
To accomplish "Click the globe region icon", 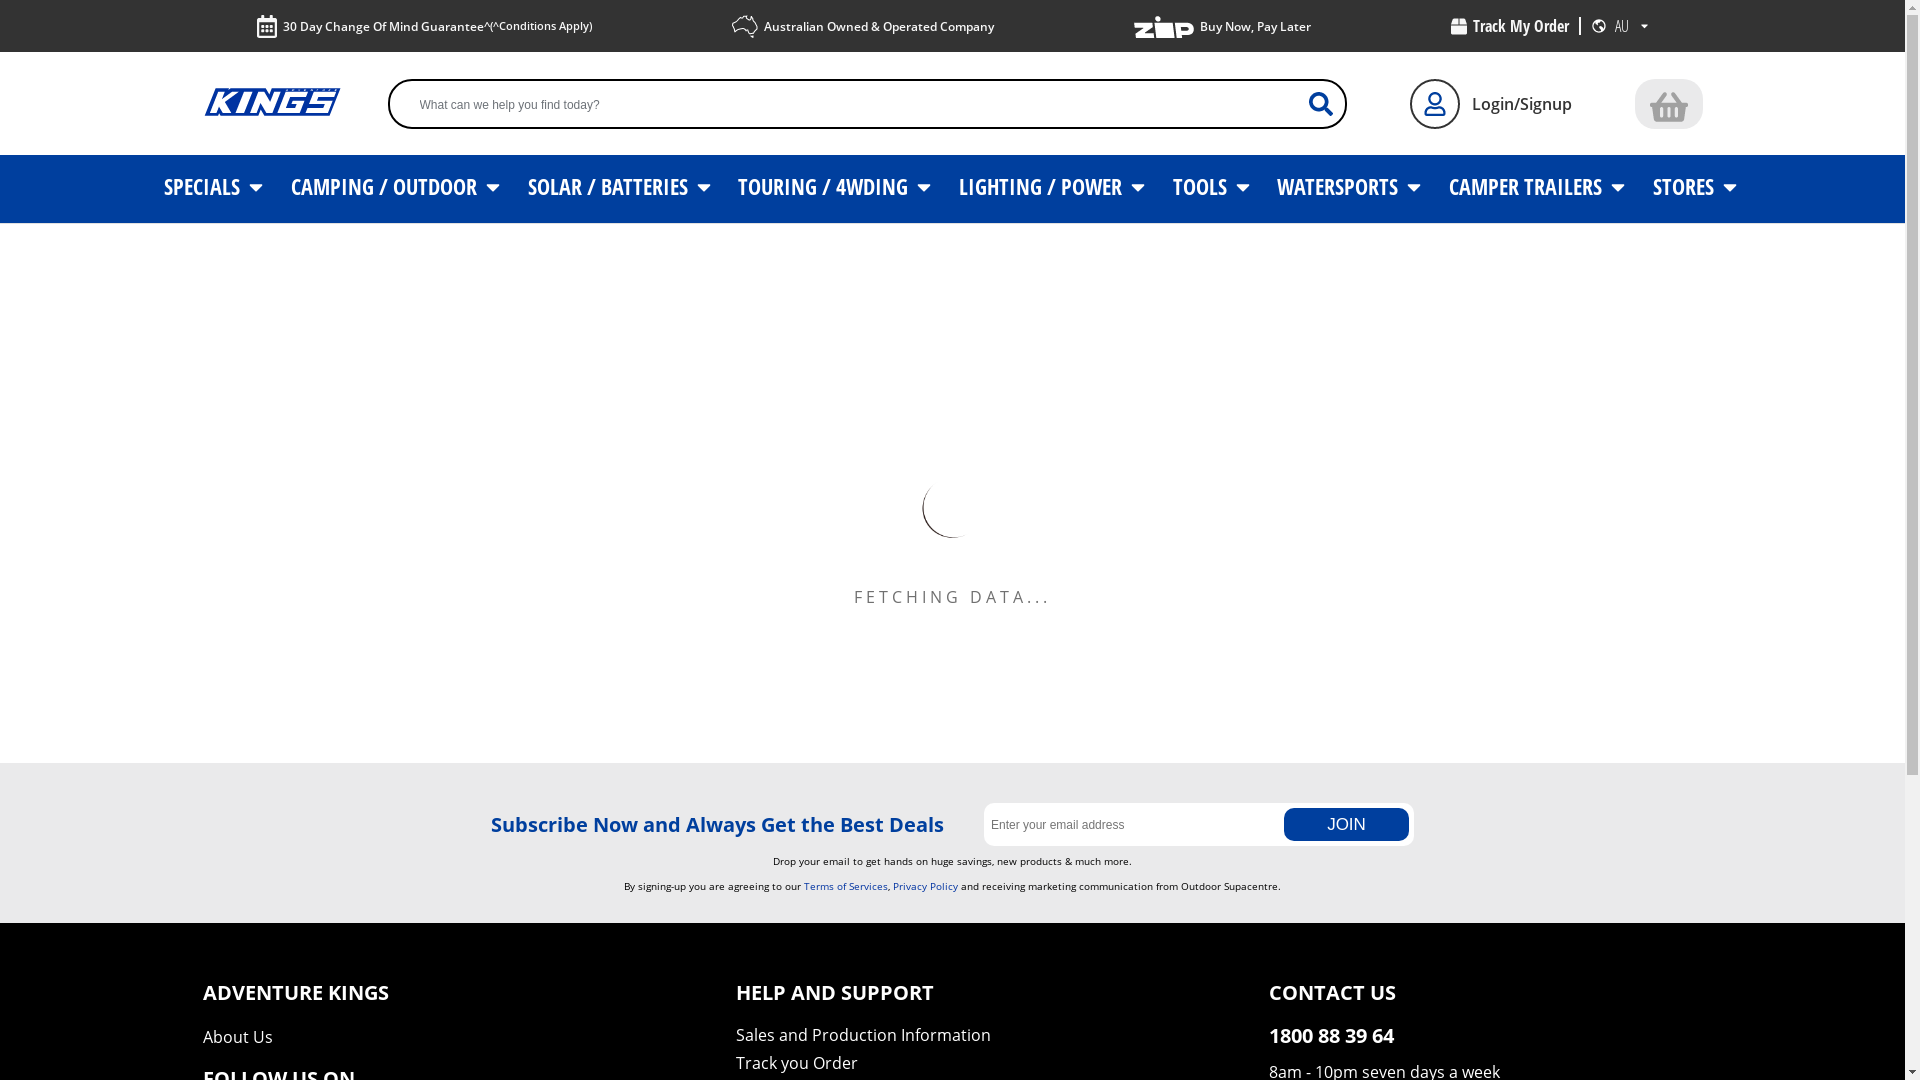I will click(1599, 27).
